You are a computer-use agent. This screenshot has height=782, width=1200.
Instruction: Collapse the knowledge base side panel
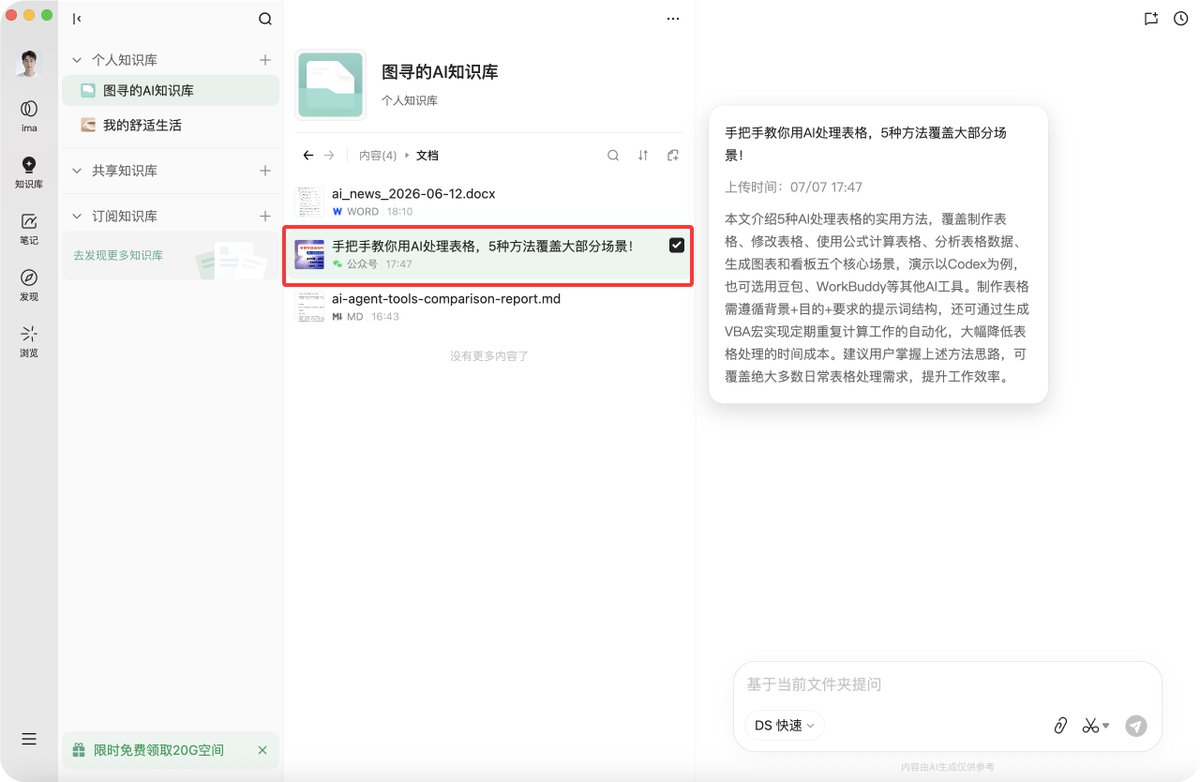tap(77, 18)
